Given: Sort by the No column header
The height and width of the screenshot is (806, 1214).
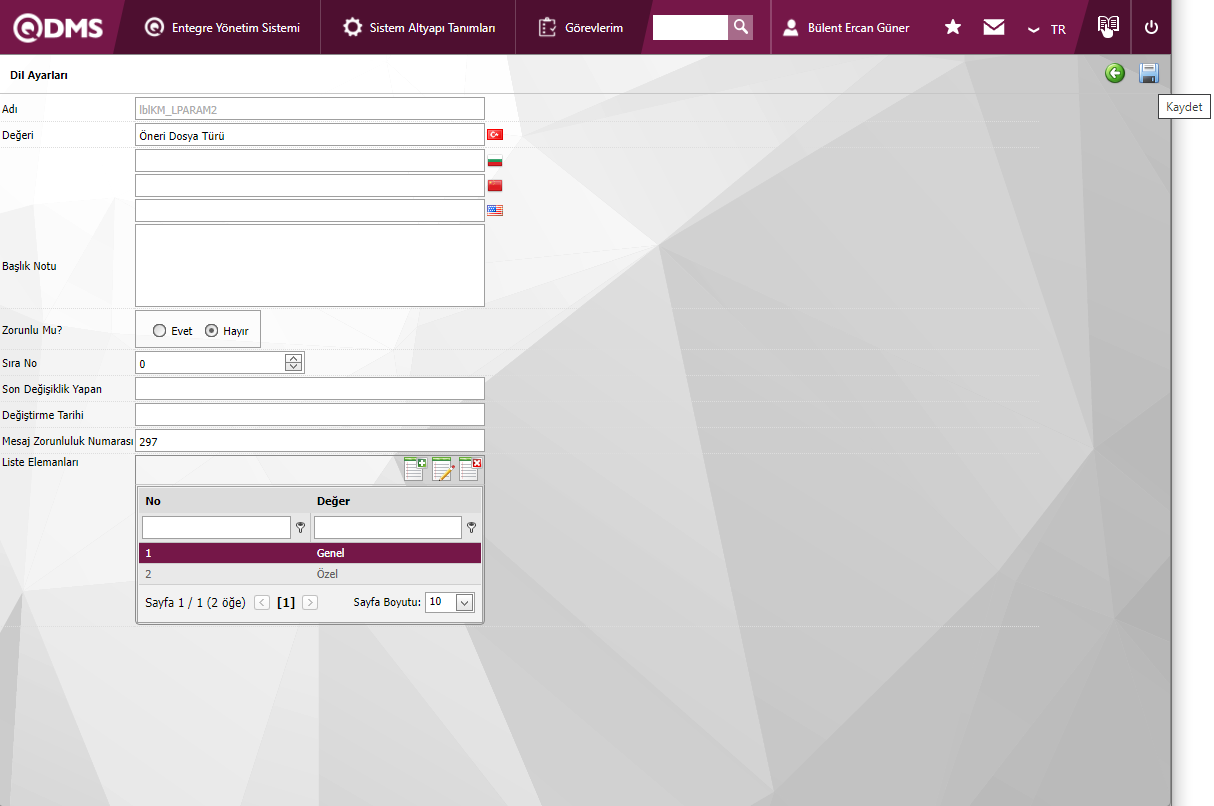Looking at the screenshot, I should [153, 501].
